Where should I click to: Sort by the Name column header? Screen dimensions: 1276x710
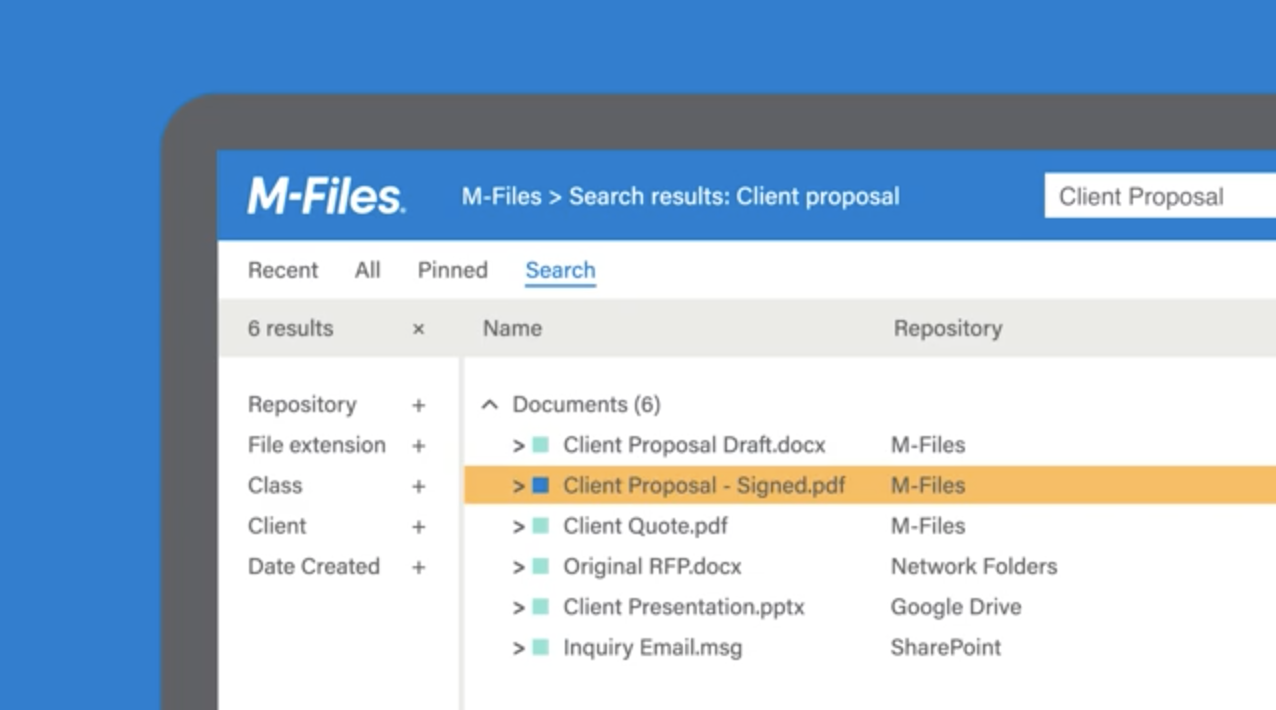[x=512, y=328]
